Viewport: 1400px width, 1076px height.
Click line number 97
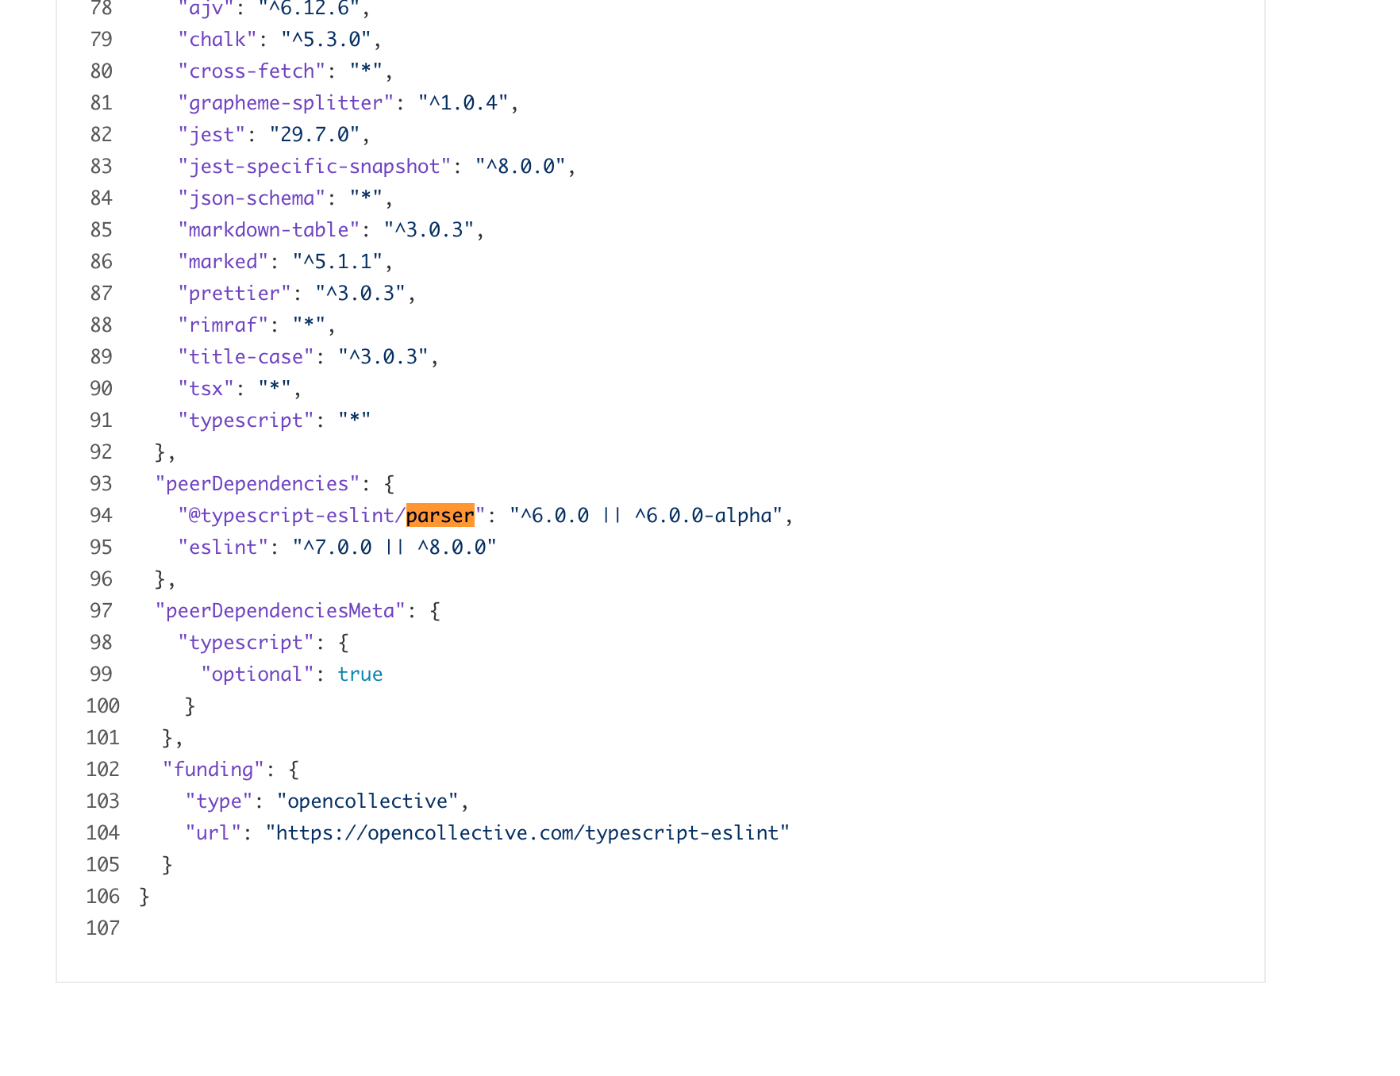[101, 611]
